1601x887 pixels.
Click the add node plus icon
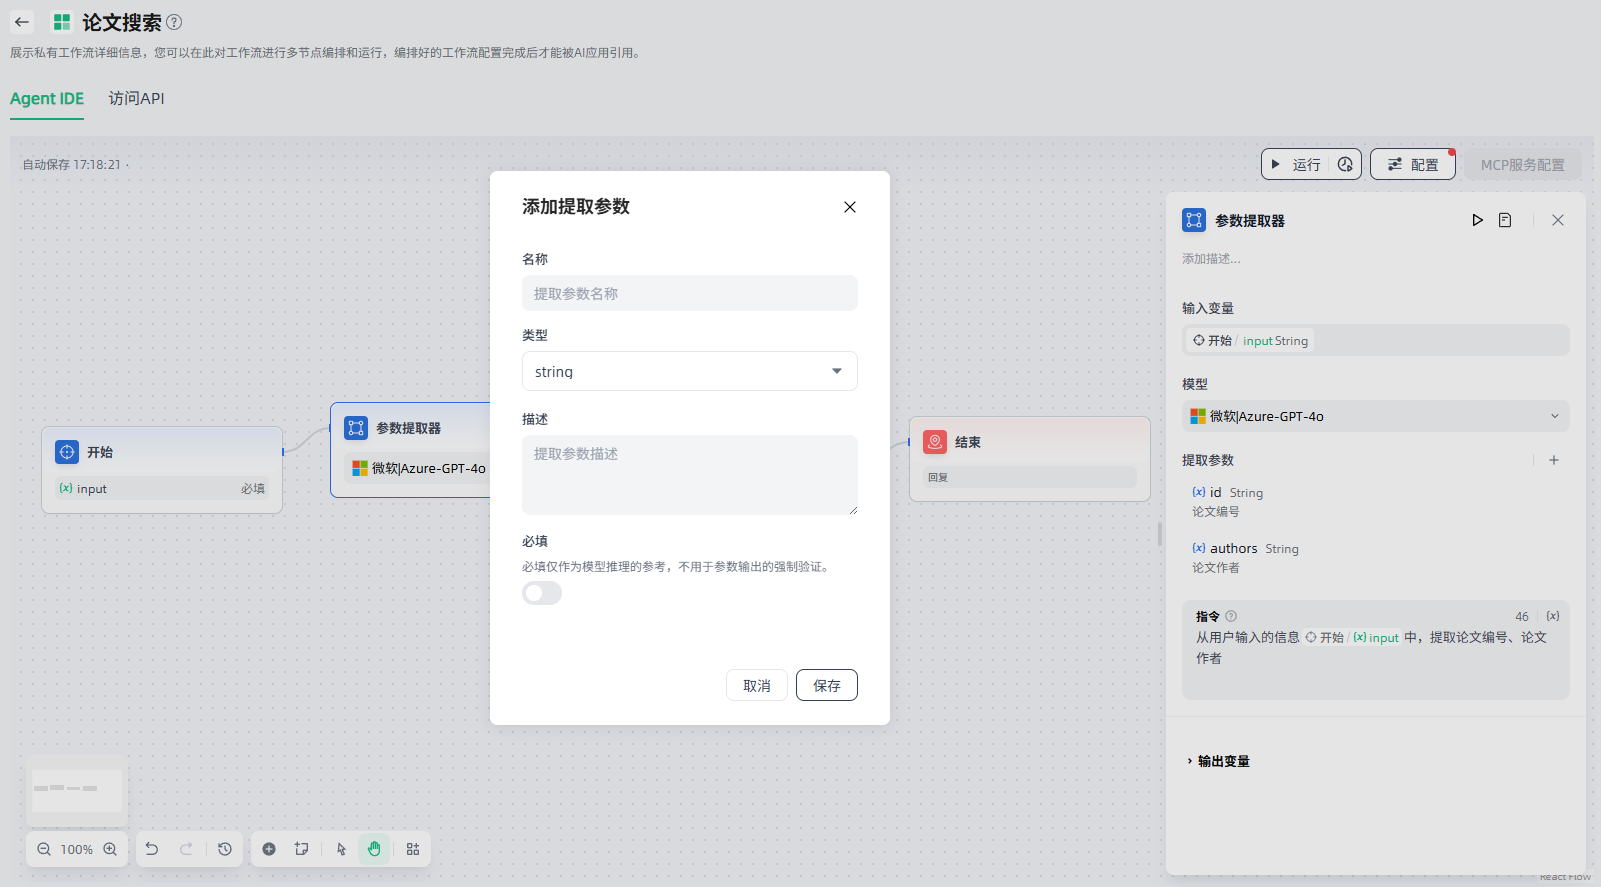(x=269, y=849)
